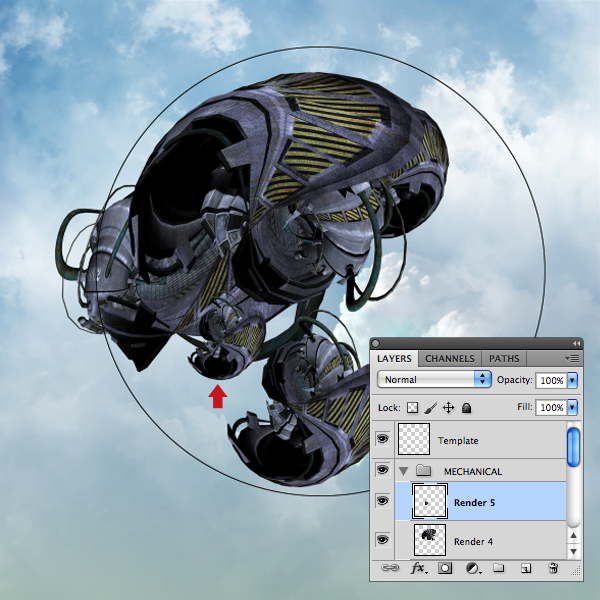Open the Layers panel options menu
The image size is (600, 600).
(x=572, y=359)
